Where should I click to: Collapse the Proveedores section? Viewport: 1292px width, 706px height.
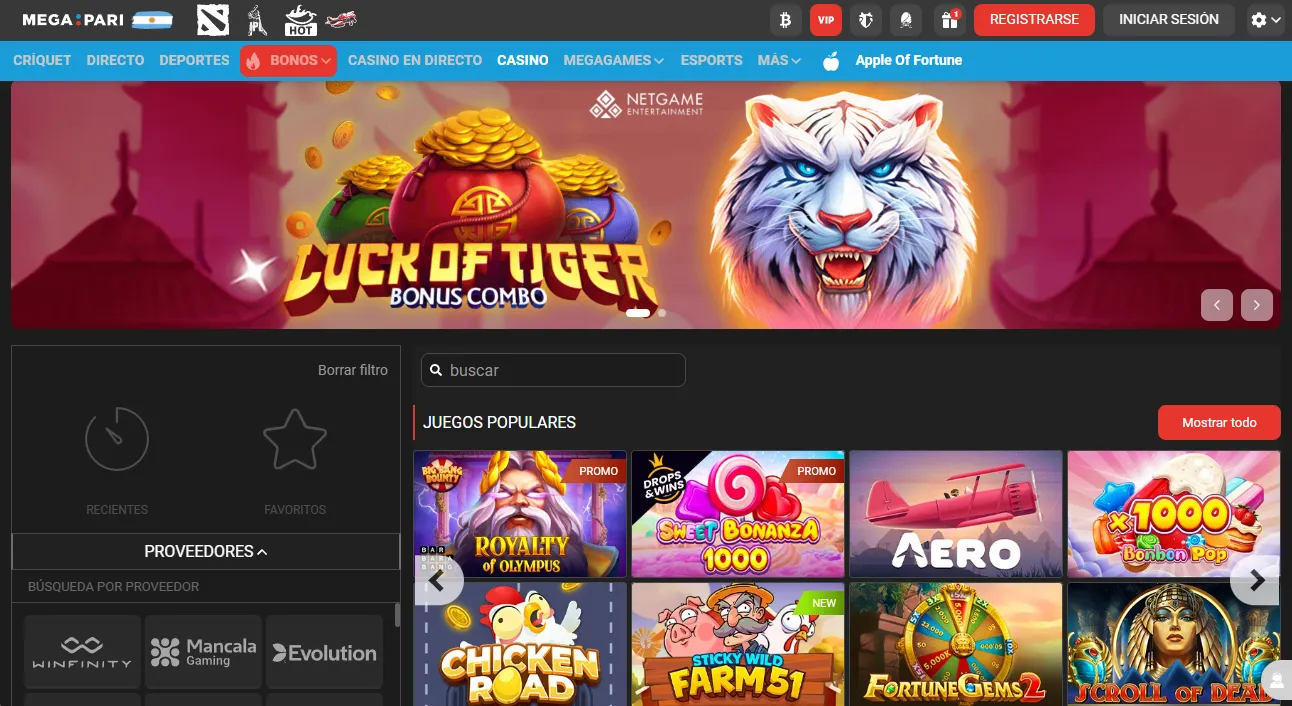[205, 551]
